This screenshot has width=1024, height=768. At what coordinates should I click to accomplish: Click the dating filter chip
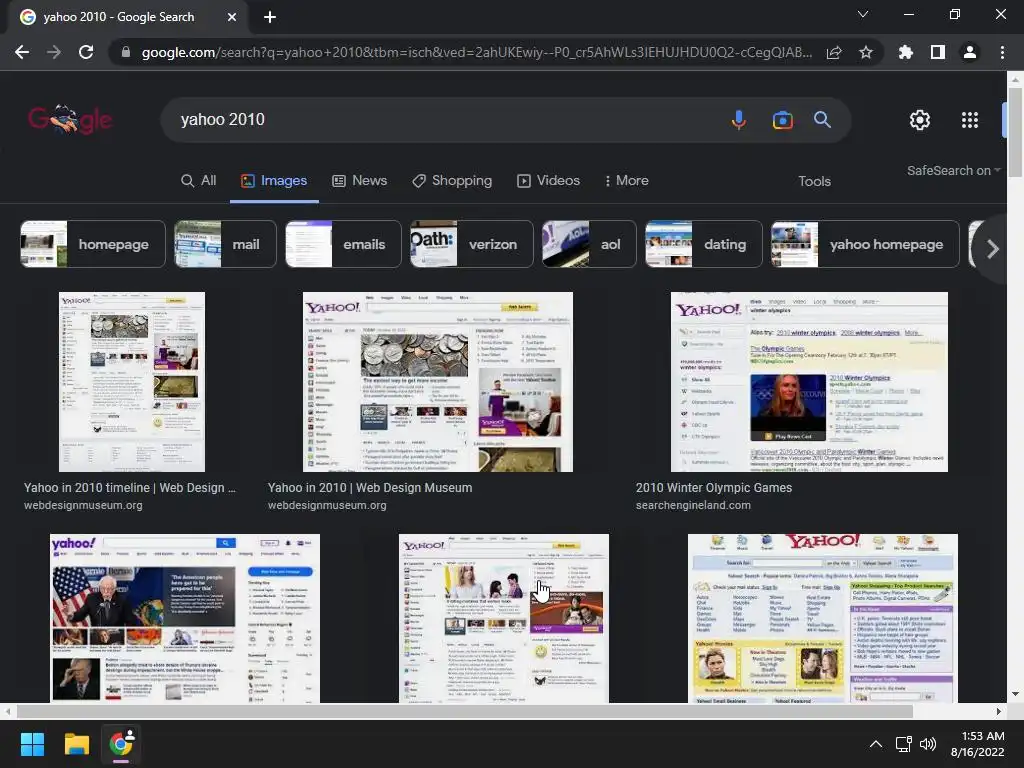[703, 244]
